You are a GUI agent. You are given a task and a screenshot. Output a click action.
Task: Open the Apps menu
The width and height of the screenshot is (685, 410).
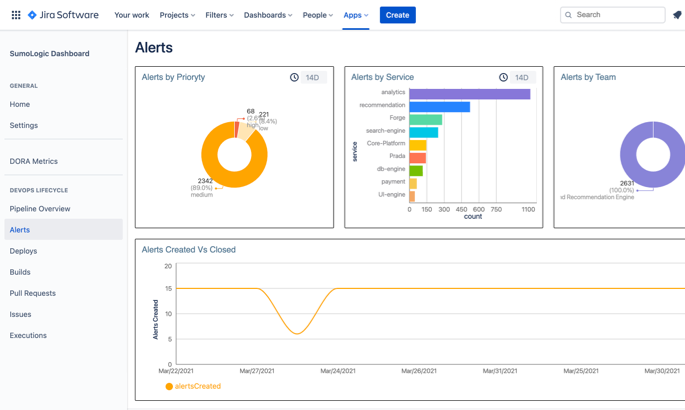click(x=355, y=15)
